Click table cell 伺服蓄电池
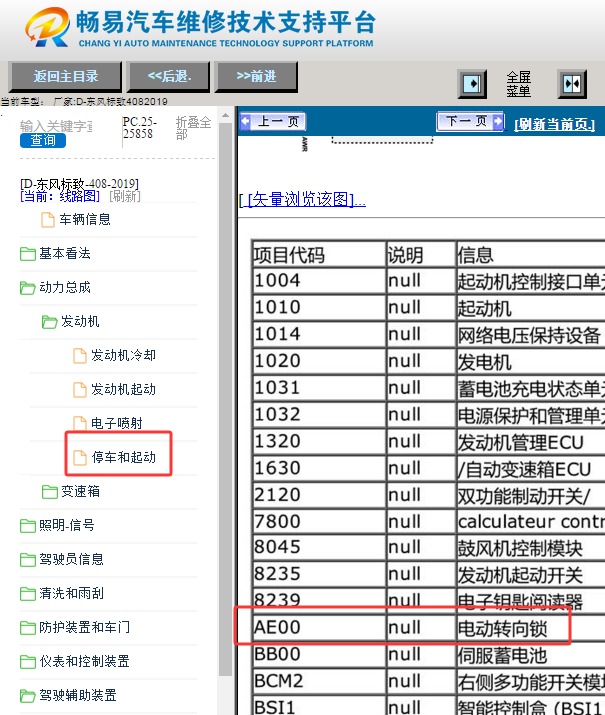The width and height of the screenshot is (605, 715). tap(531, 655)
